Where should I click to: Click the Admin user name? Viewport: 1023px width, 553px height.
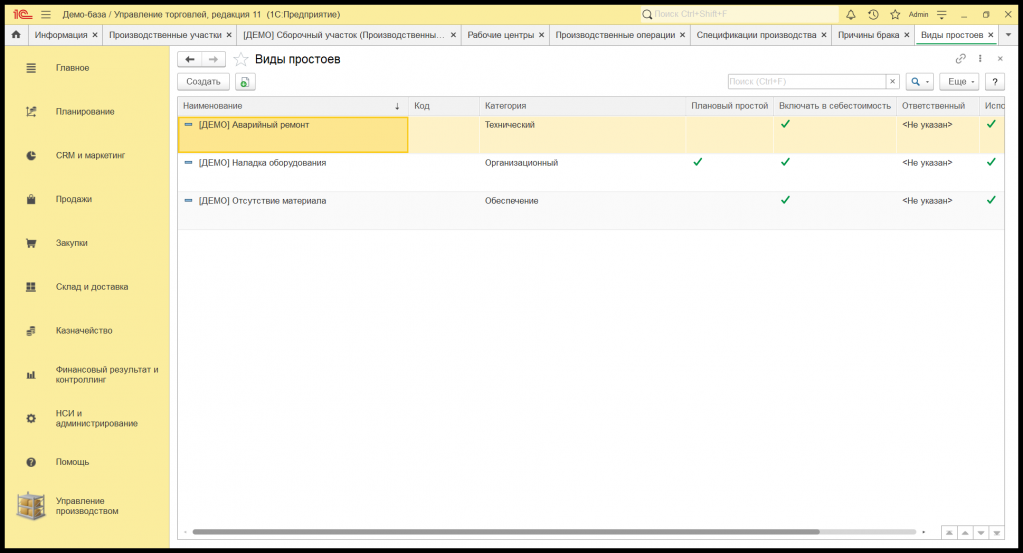918,14
